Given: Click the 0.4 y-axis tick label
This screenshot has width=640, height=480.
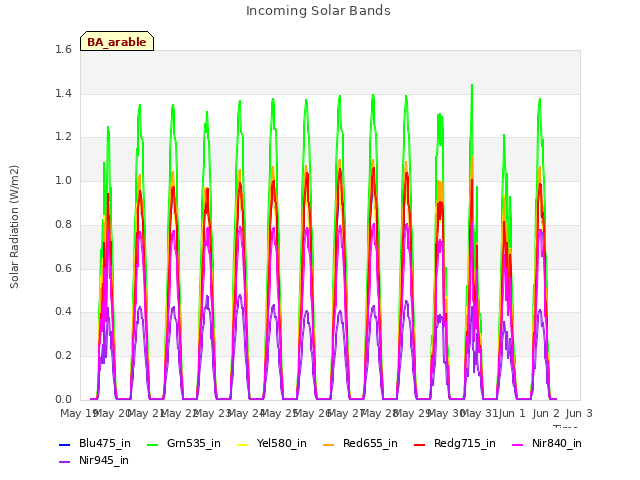Looking at the screenshot, I should 63,311.
